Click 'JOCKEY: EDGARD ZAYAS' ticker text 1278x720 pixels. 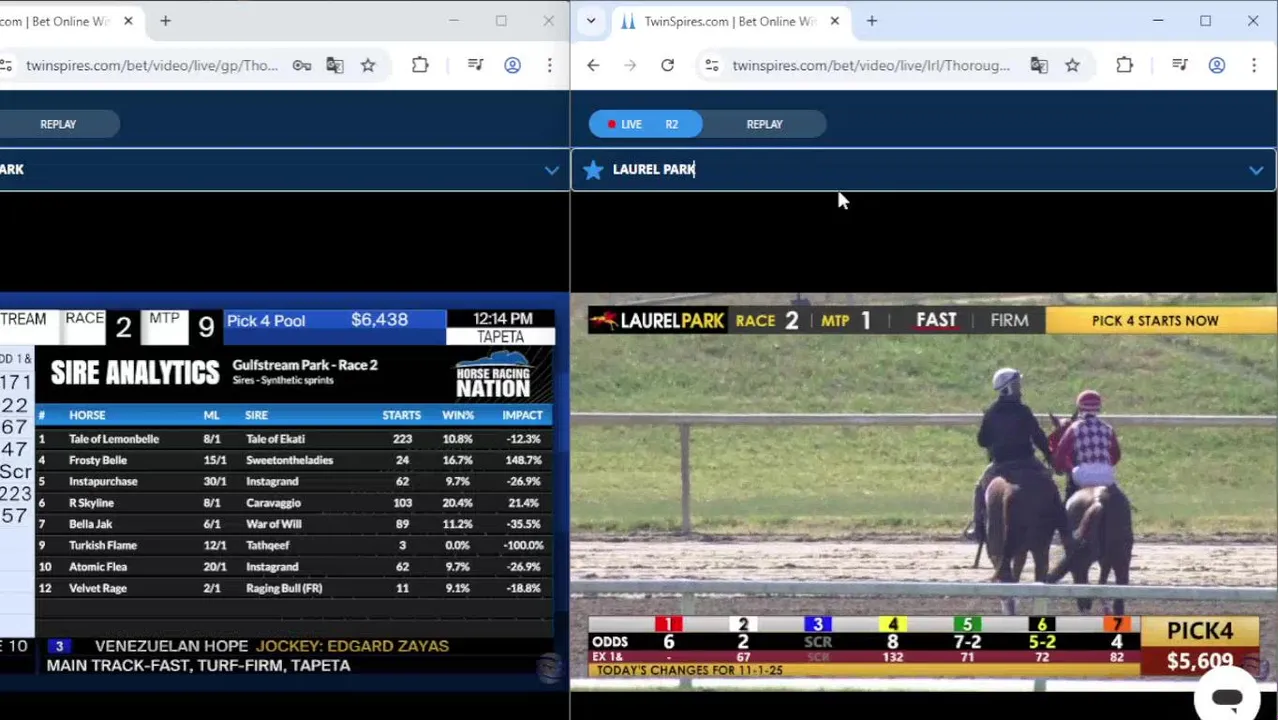[x=352, y=646]
